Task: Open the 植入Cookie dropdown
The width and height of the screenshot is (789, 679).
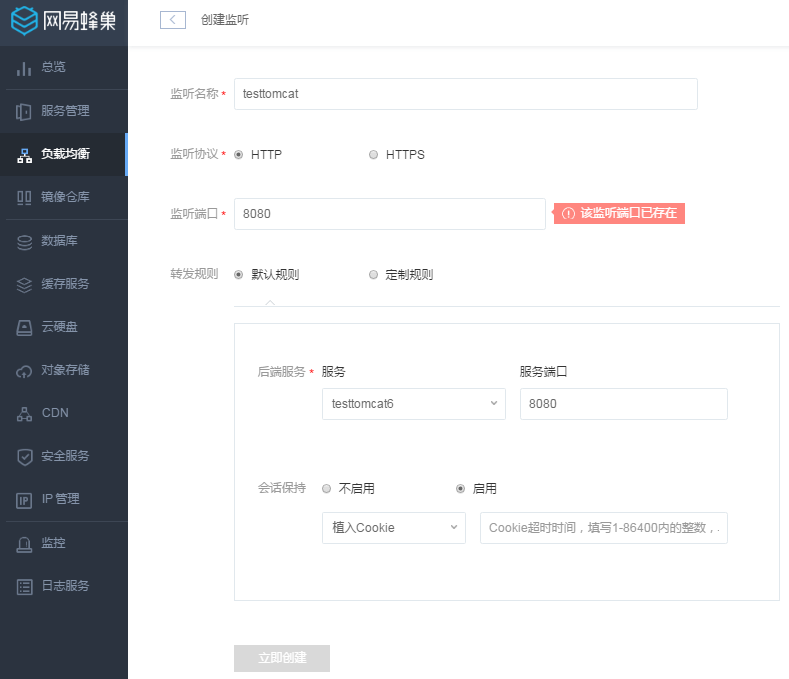Action: tap(393, 528)
